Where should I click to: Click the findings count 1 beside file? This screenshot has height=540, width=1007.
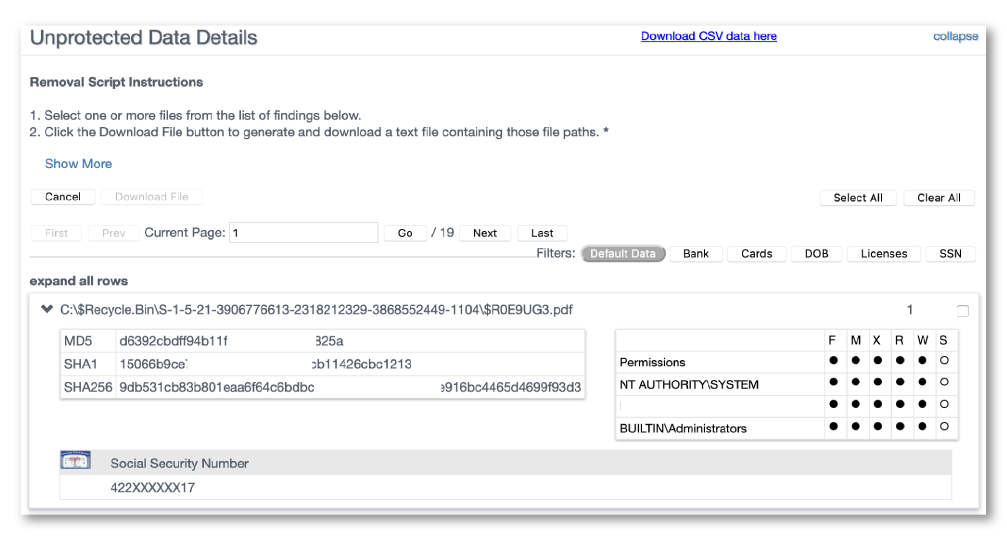point(909,309)
